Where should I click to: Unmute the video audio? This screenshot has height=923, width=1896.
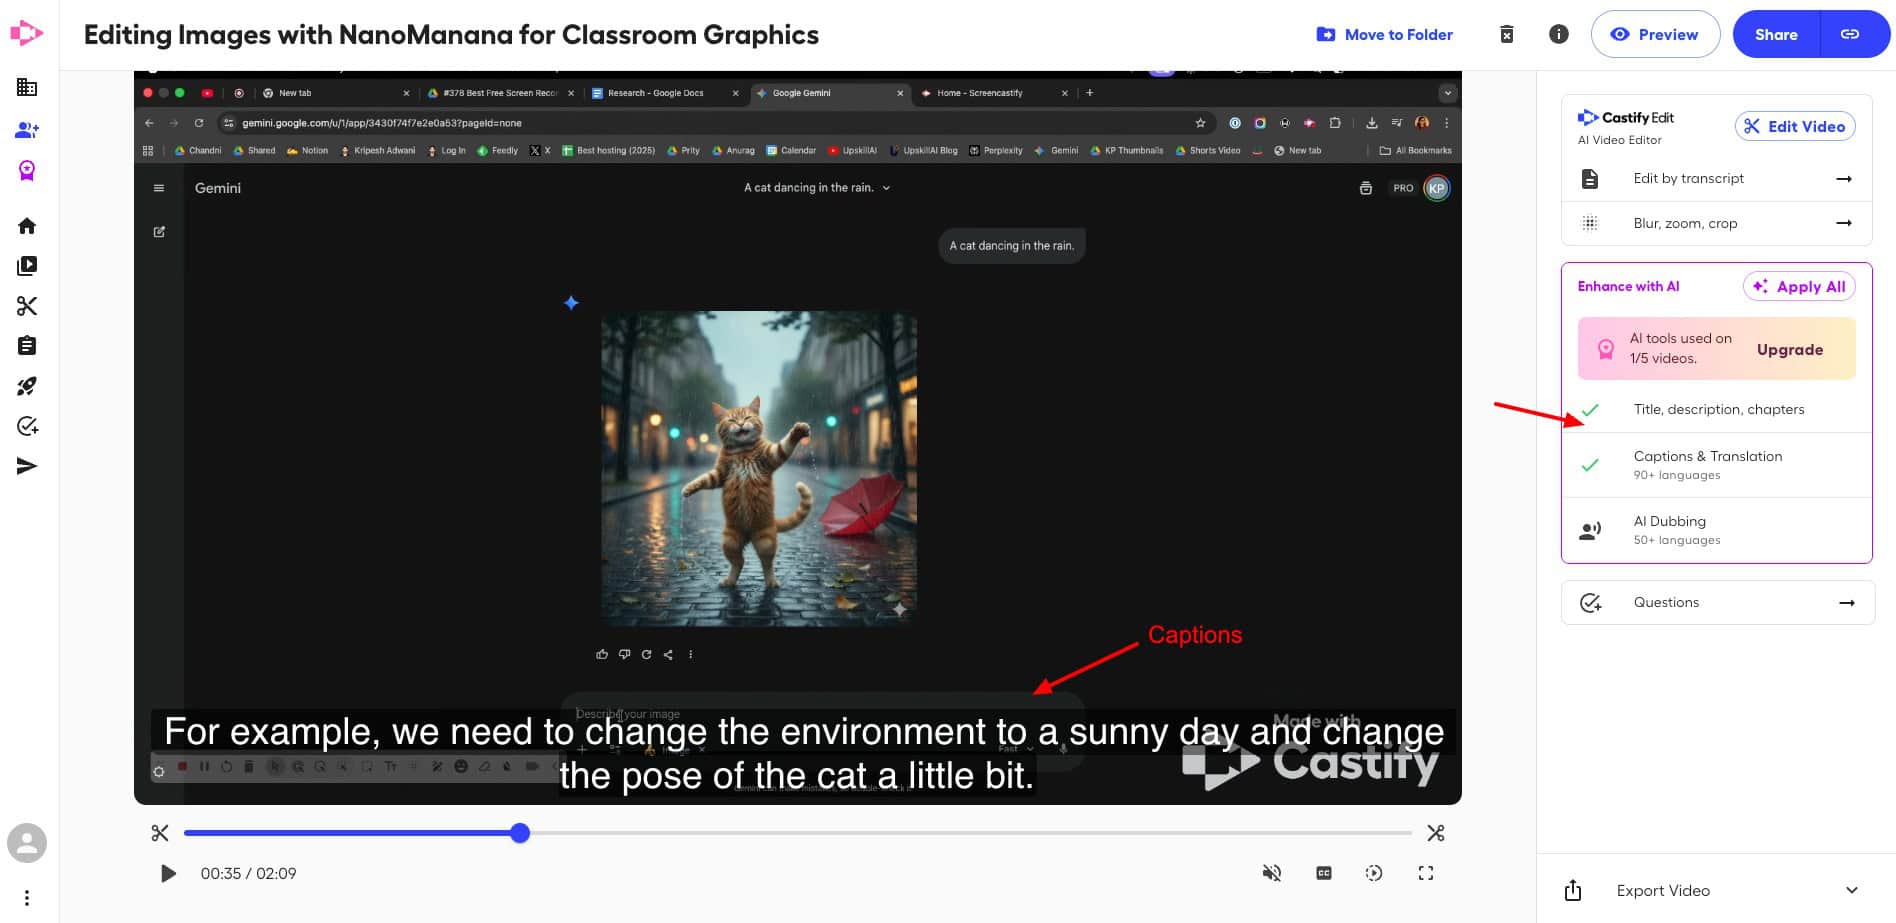[1272, 873]
